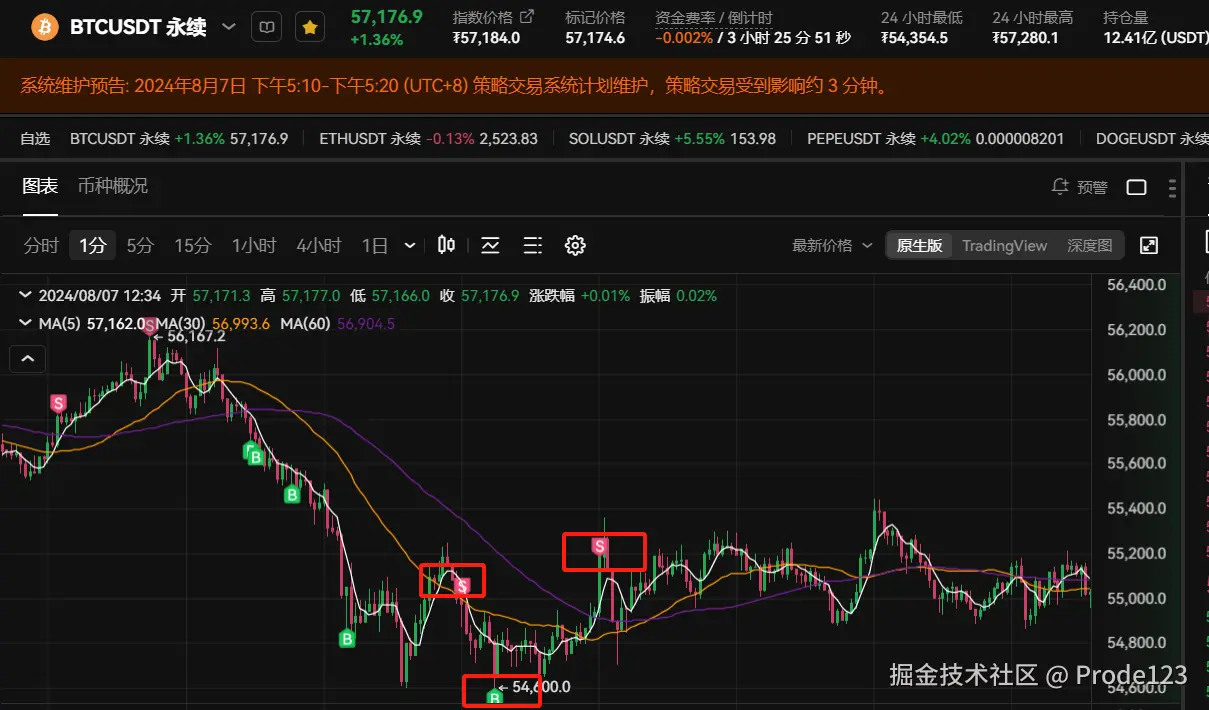
Task: Click the MA(5) indicator label
Action: click(60, 324)
